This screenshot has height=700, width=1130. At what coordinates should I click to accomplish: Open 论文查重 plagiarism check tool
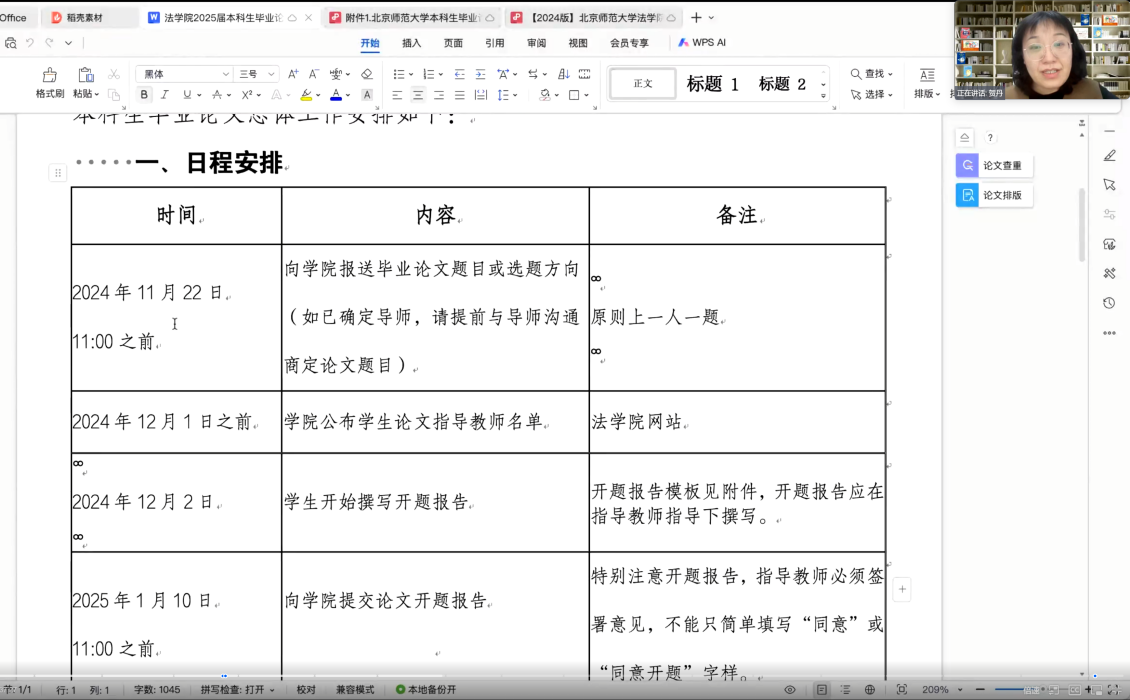[994, 166]
